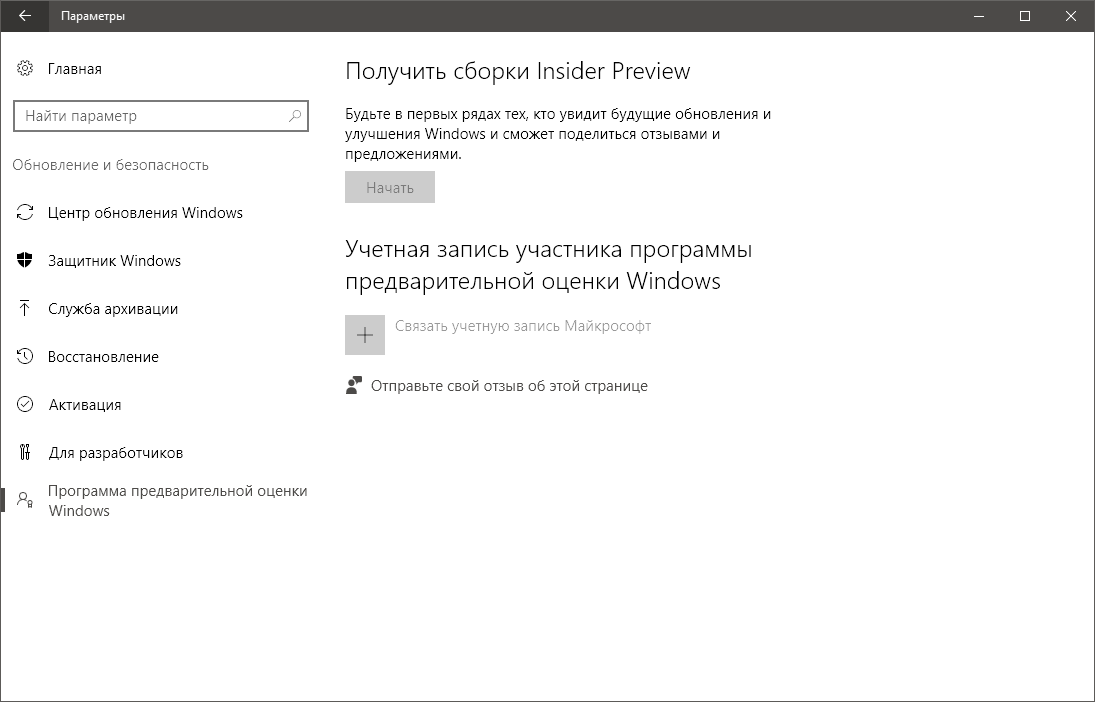Click the Восстановление history clock icon
This screenshot has height=702, width=1095.
[x=24, y=356]
